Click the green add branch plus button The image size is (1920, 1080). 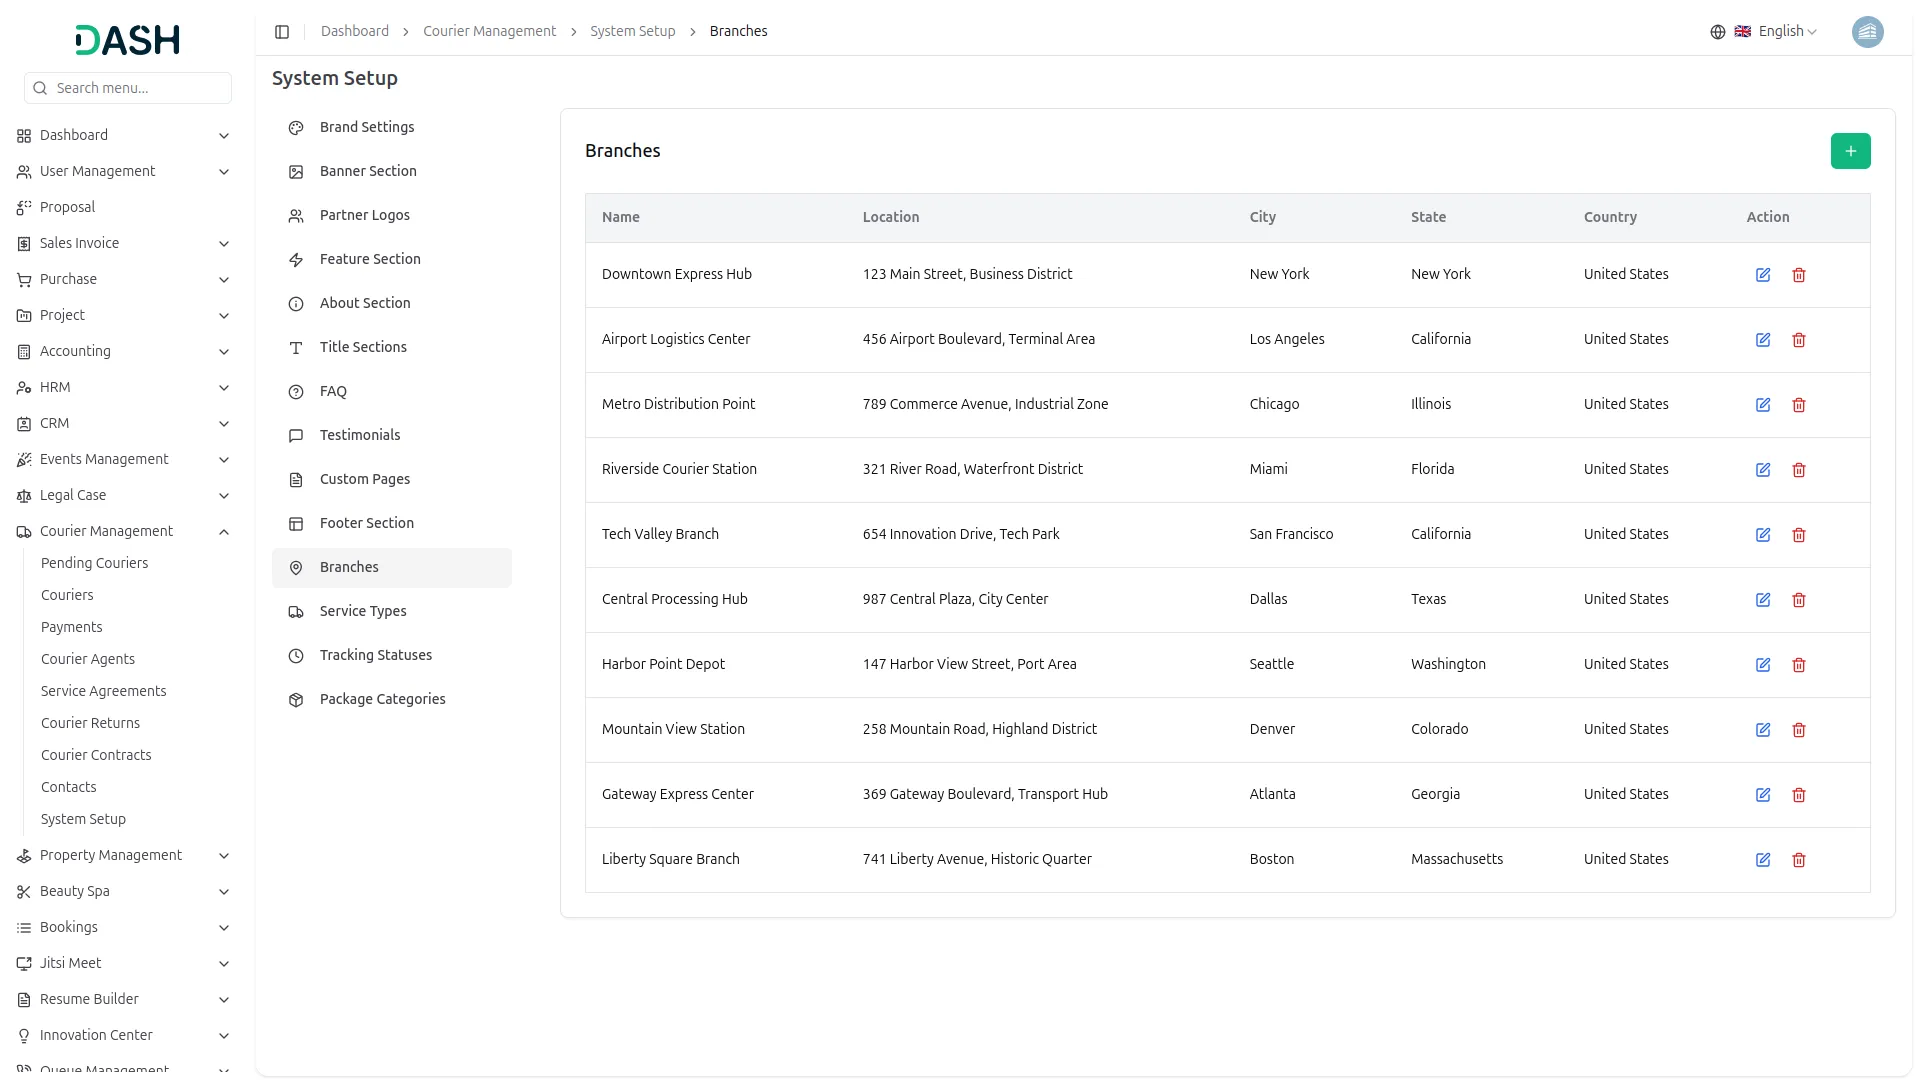click(1850, 151)
